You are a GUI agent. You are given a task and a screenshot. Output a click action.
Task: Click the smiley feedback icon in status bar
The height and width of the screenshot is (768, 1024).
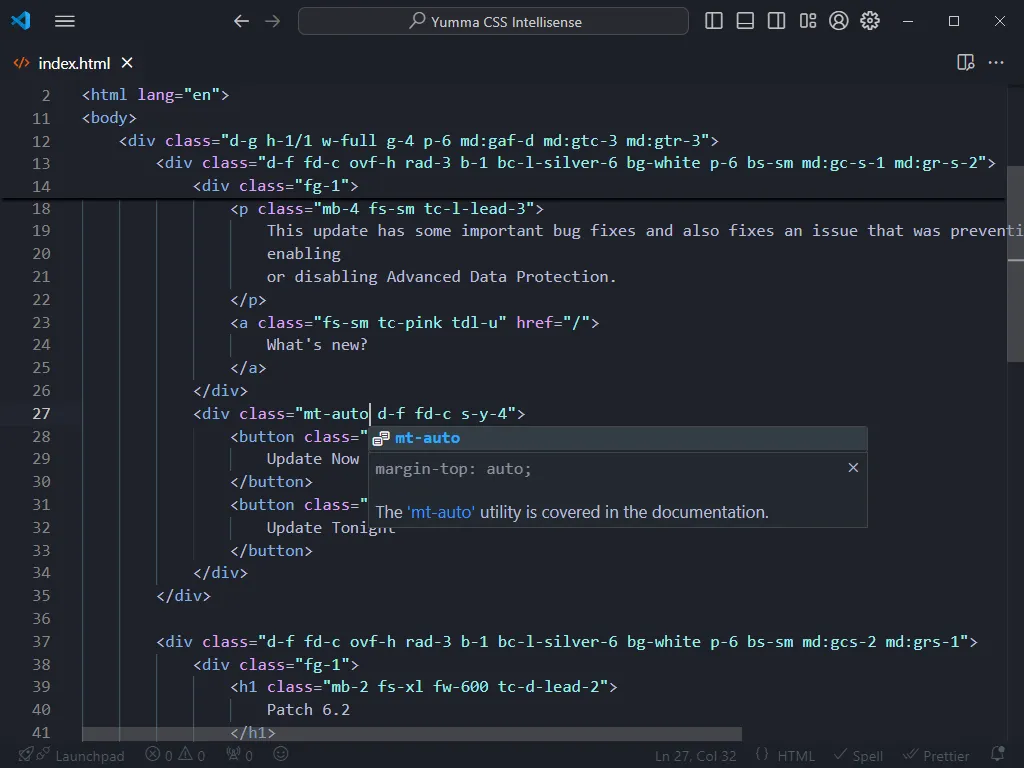[281, 755]
